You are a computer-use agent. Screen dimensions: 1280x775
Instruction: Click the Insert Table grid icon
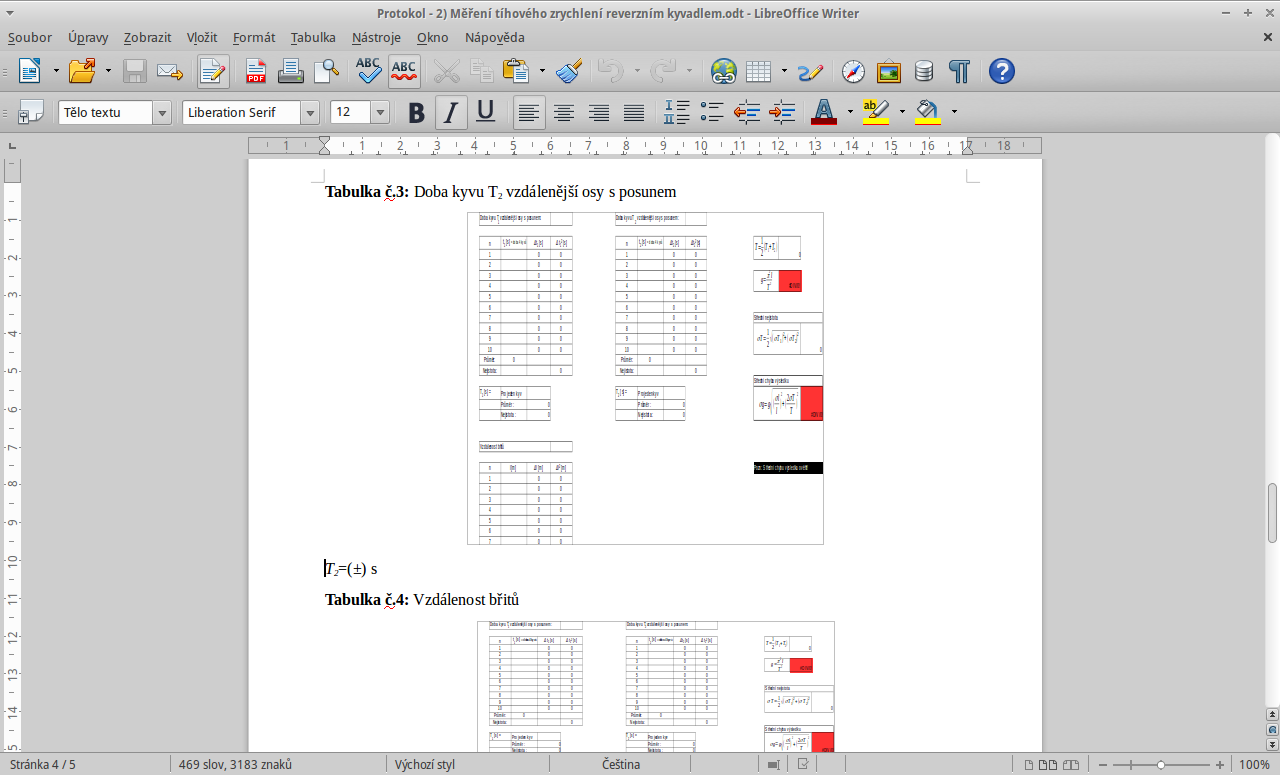tap(758, 71)
